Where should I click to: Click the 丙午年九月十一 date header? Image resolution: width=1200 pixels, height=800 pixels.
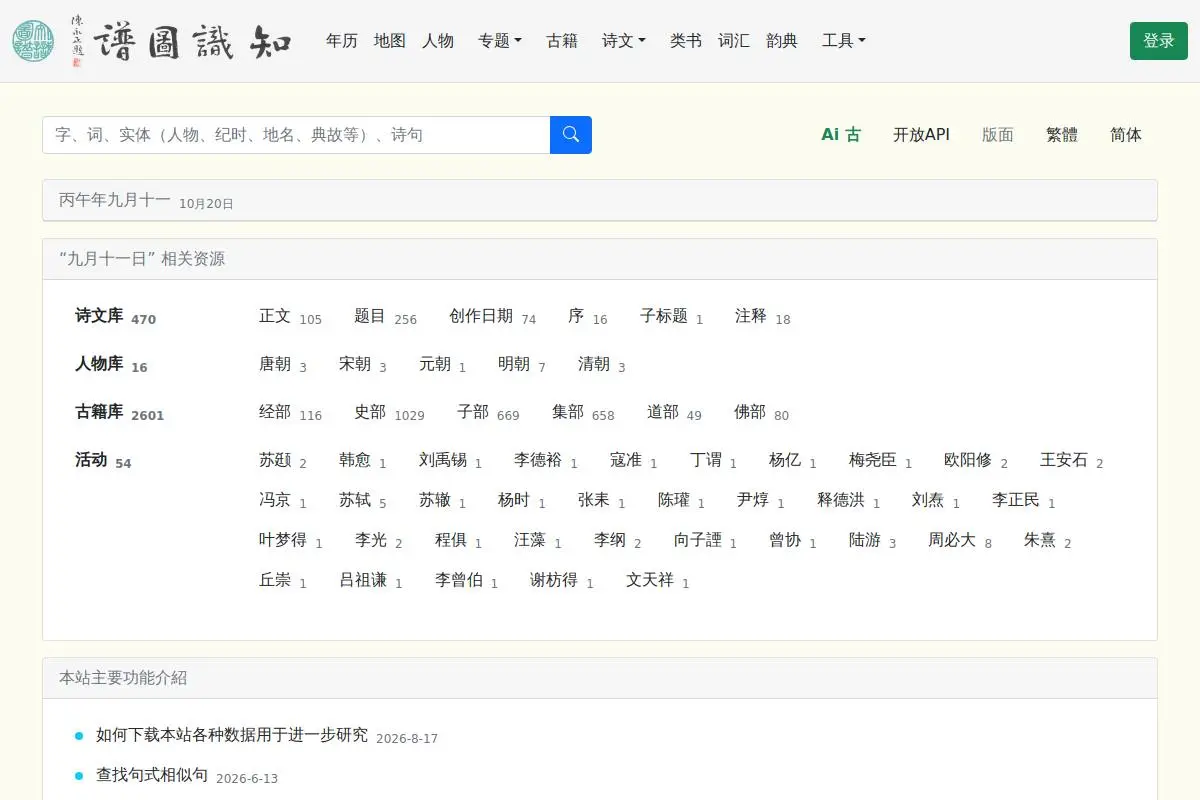(x=115, y=200)
